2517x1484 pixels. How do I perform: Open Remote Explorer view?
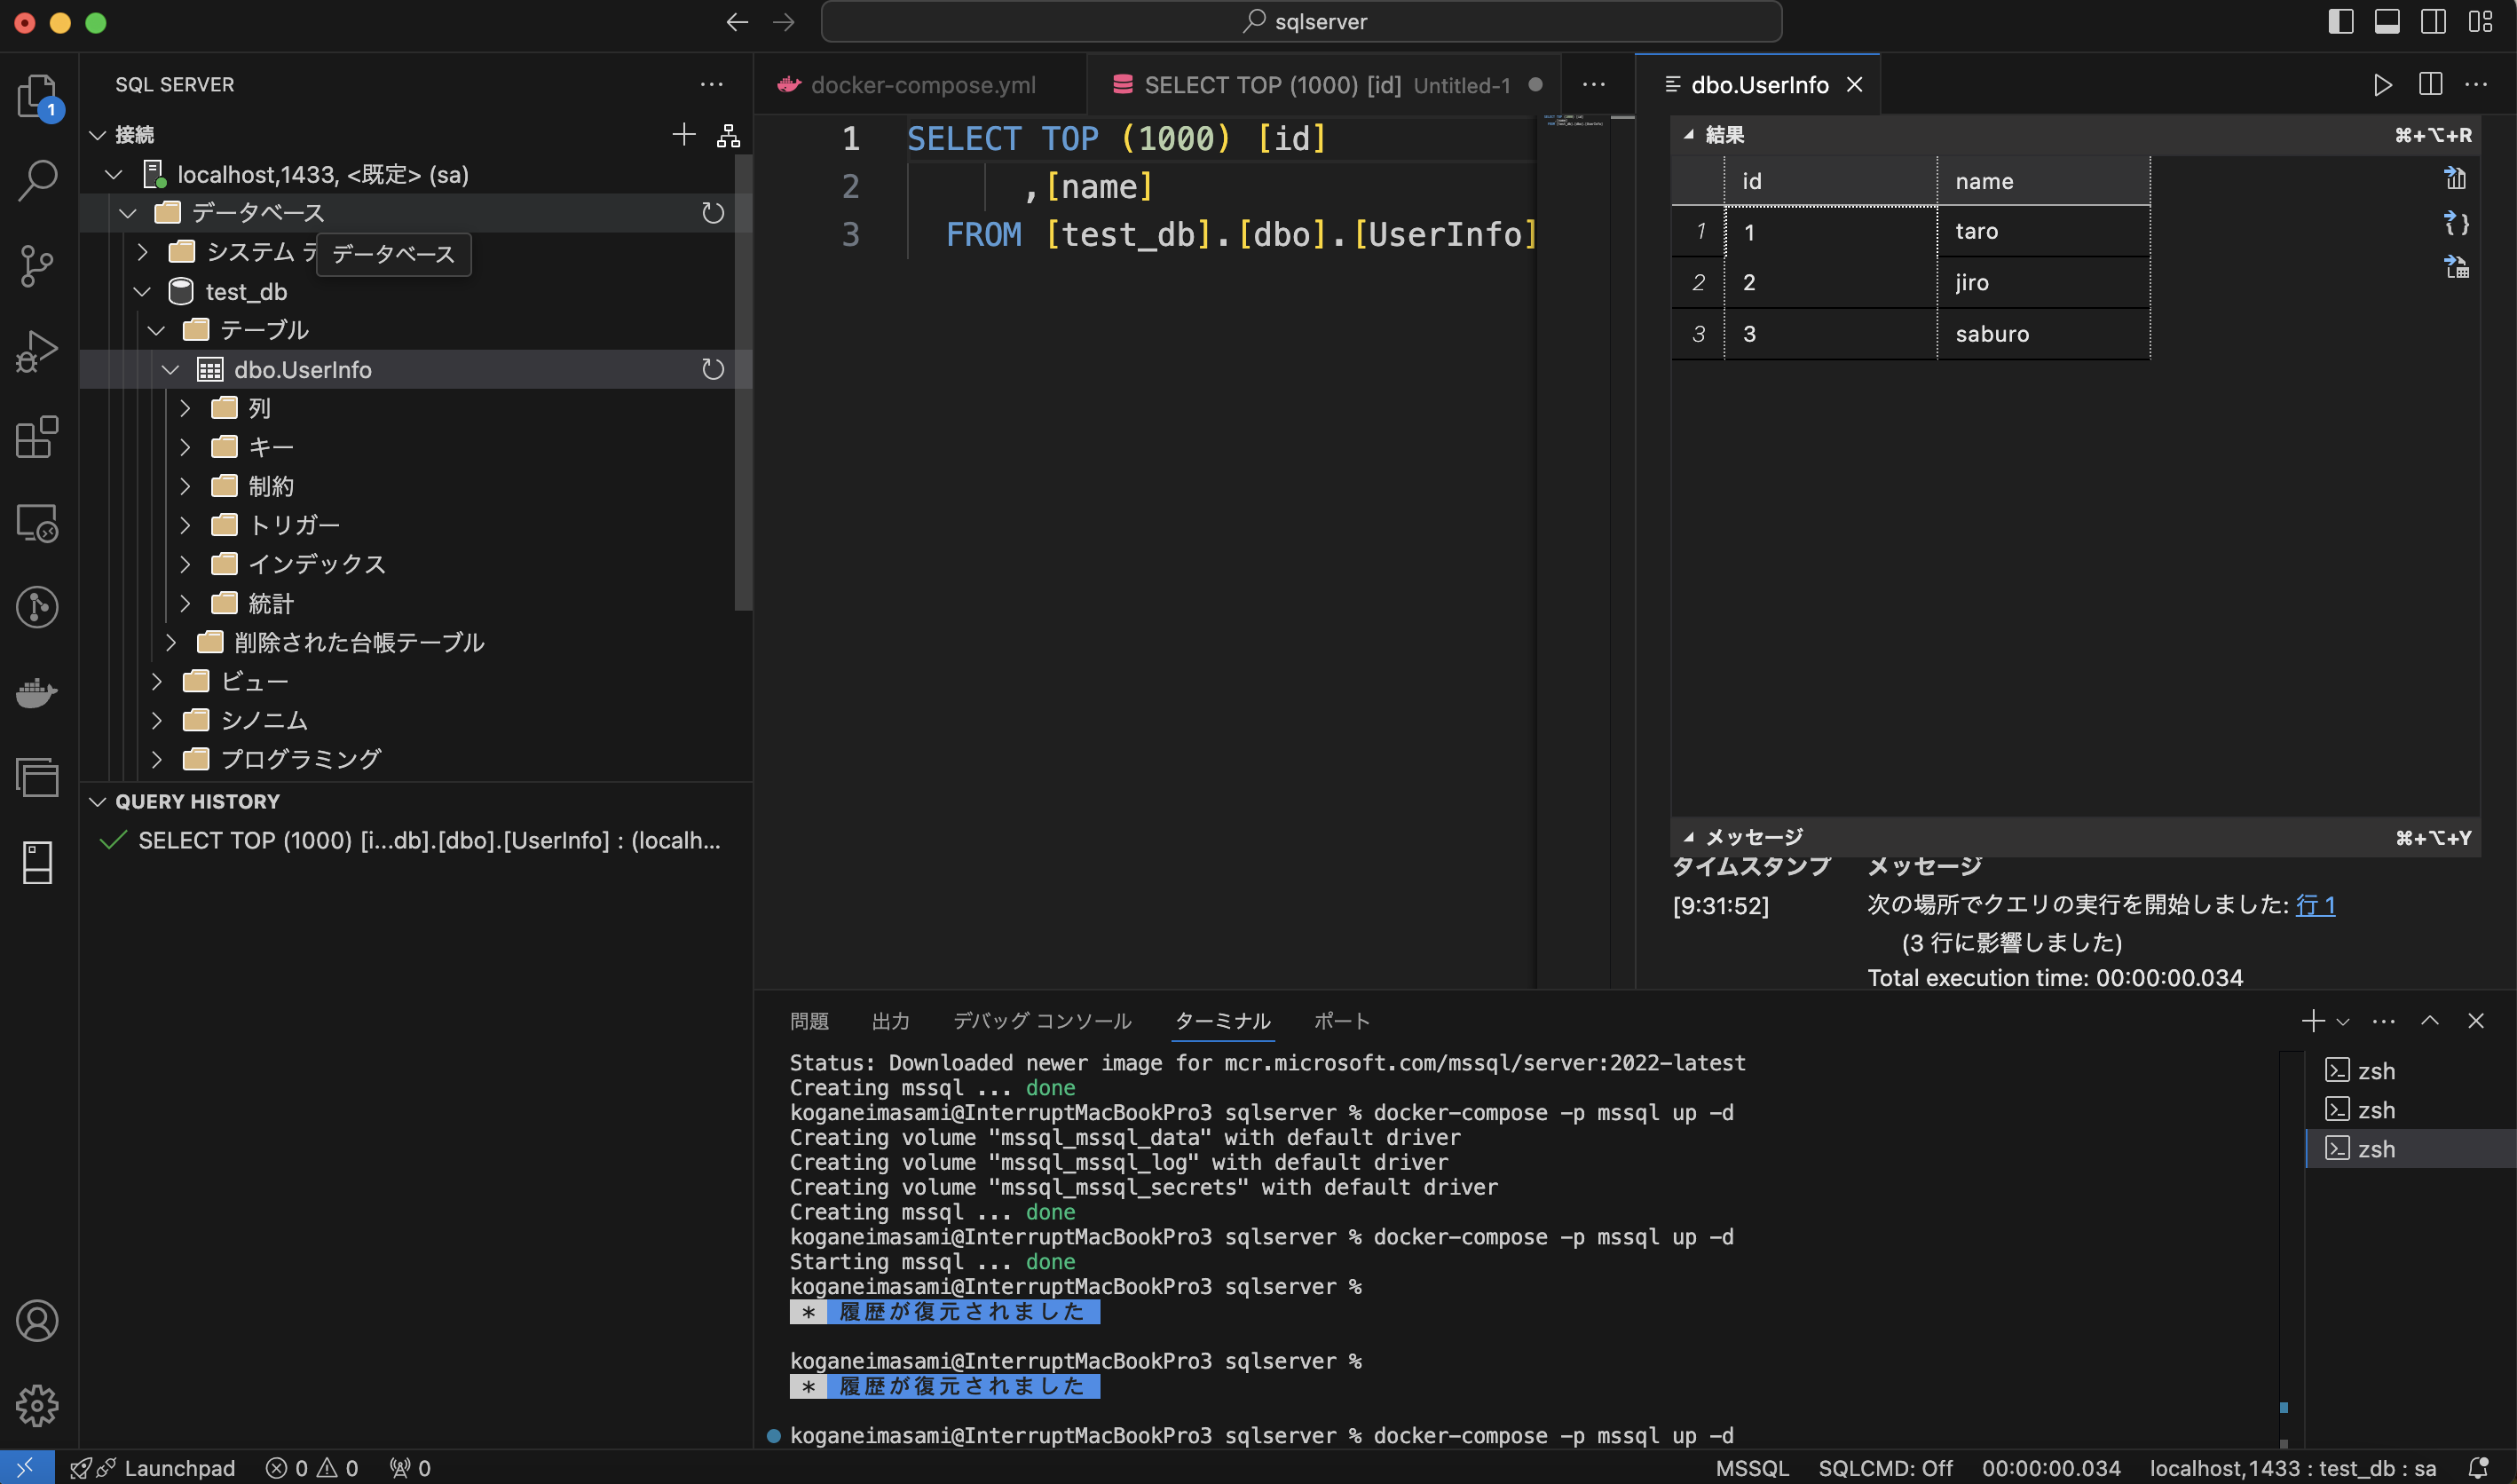click(37, 522)
